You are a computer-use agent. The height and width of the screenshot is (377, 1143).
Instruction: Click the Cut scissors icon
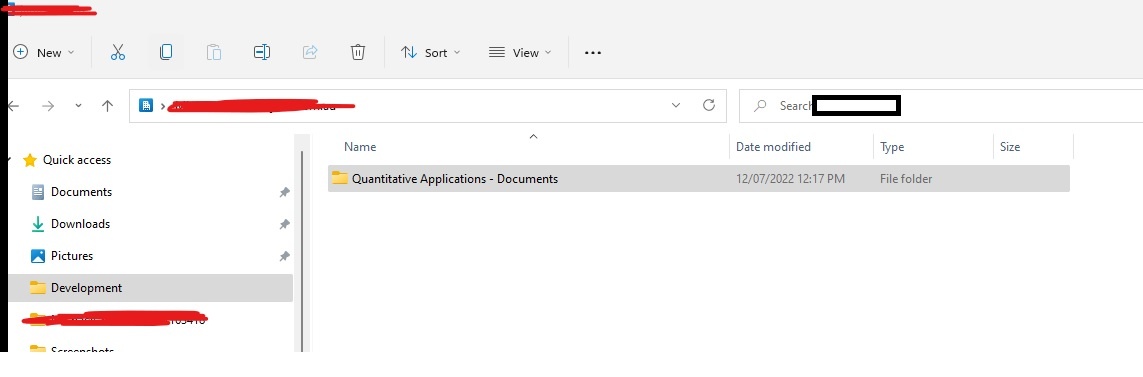click(x=117, y=53)
